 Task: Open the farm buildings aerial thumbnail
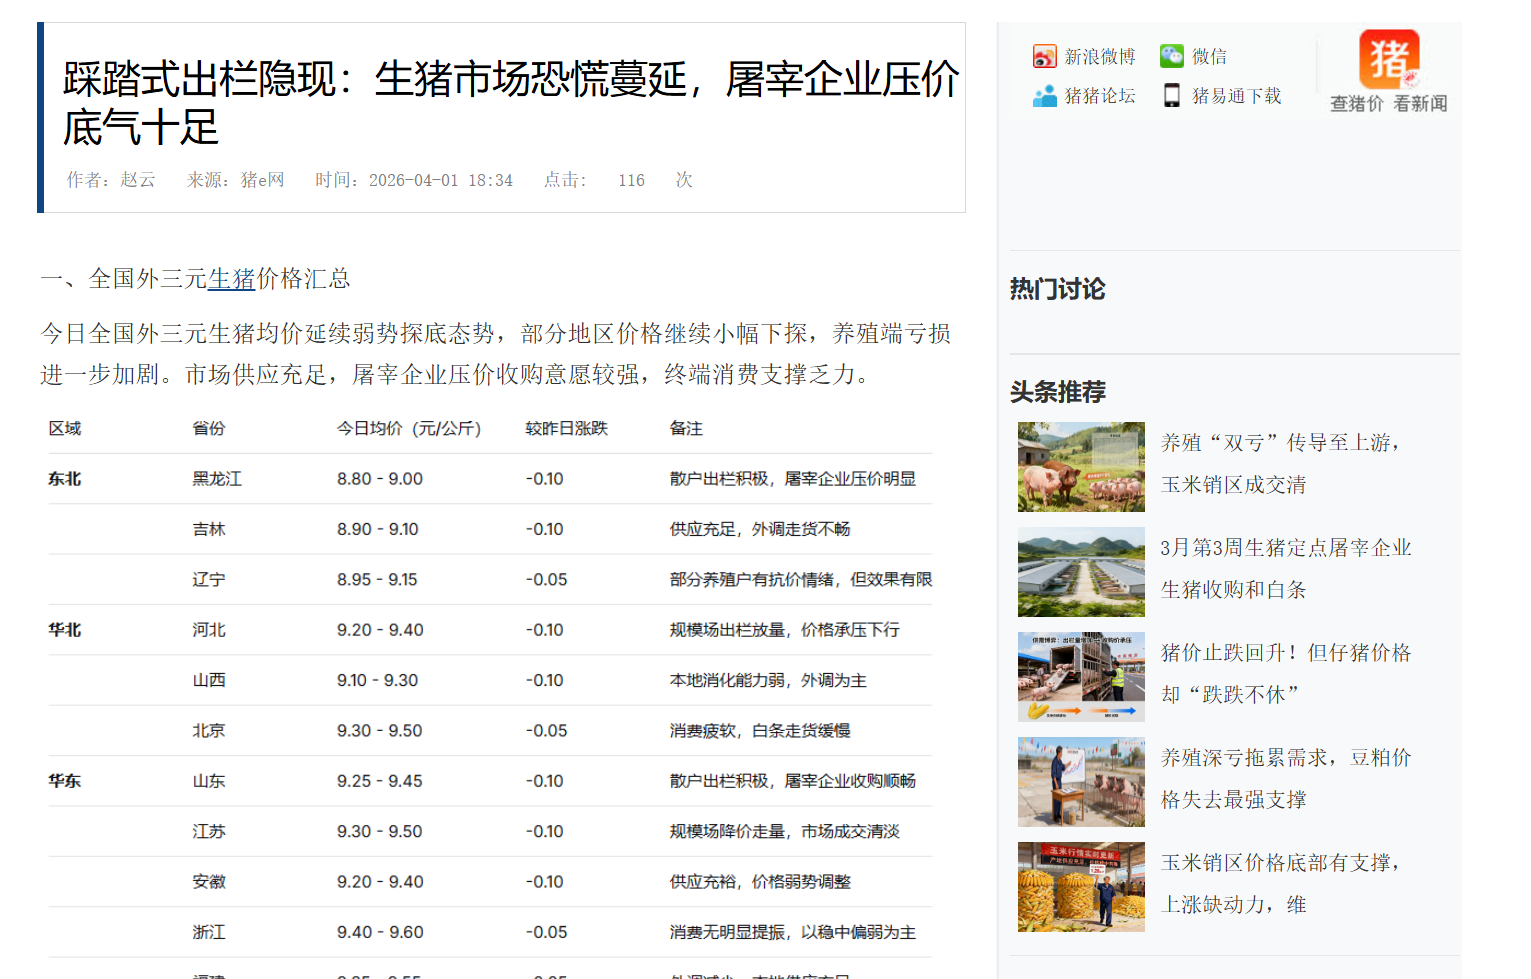click(x=1081, y=572)
